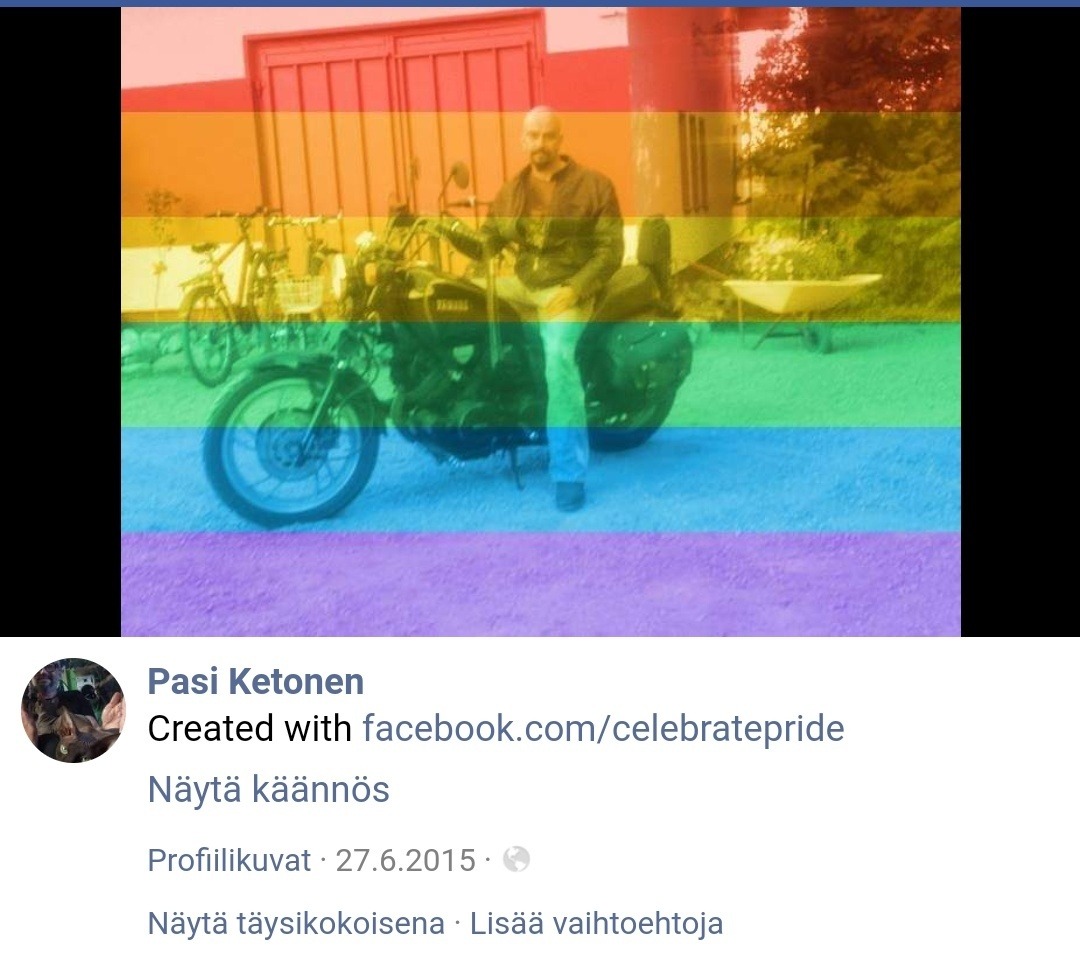The image size is (1080, 964).
Task: Open the Profiilikuvat album link
Action: tap(229, 860)
